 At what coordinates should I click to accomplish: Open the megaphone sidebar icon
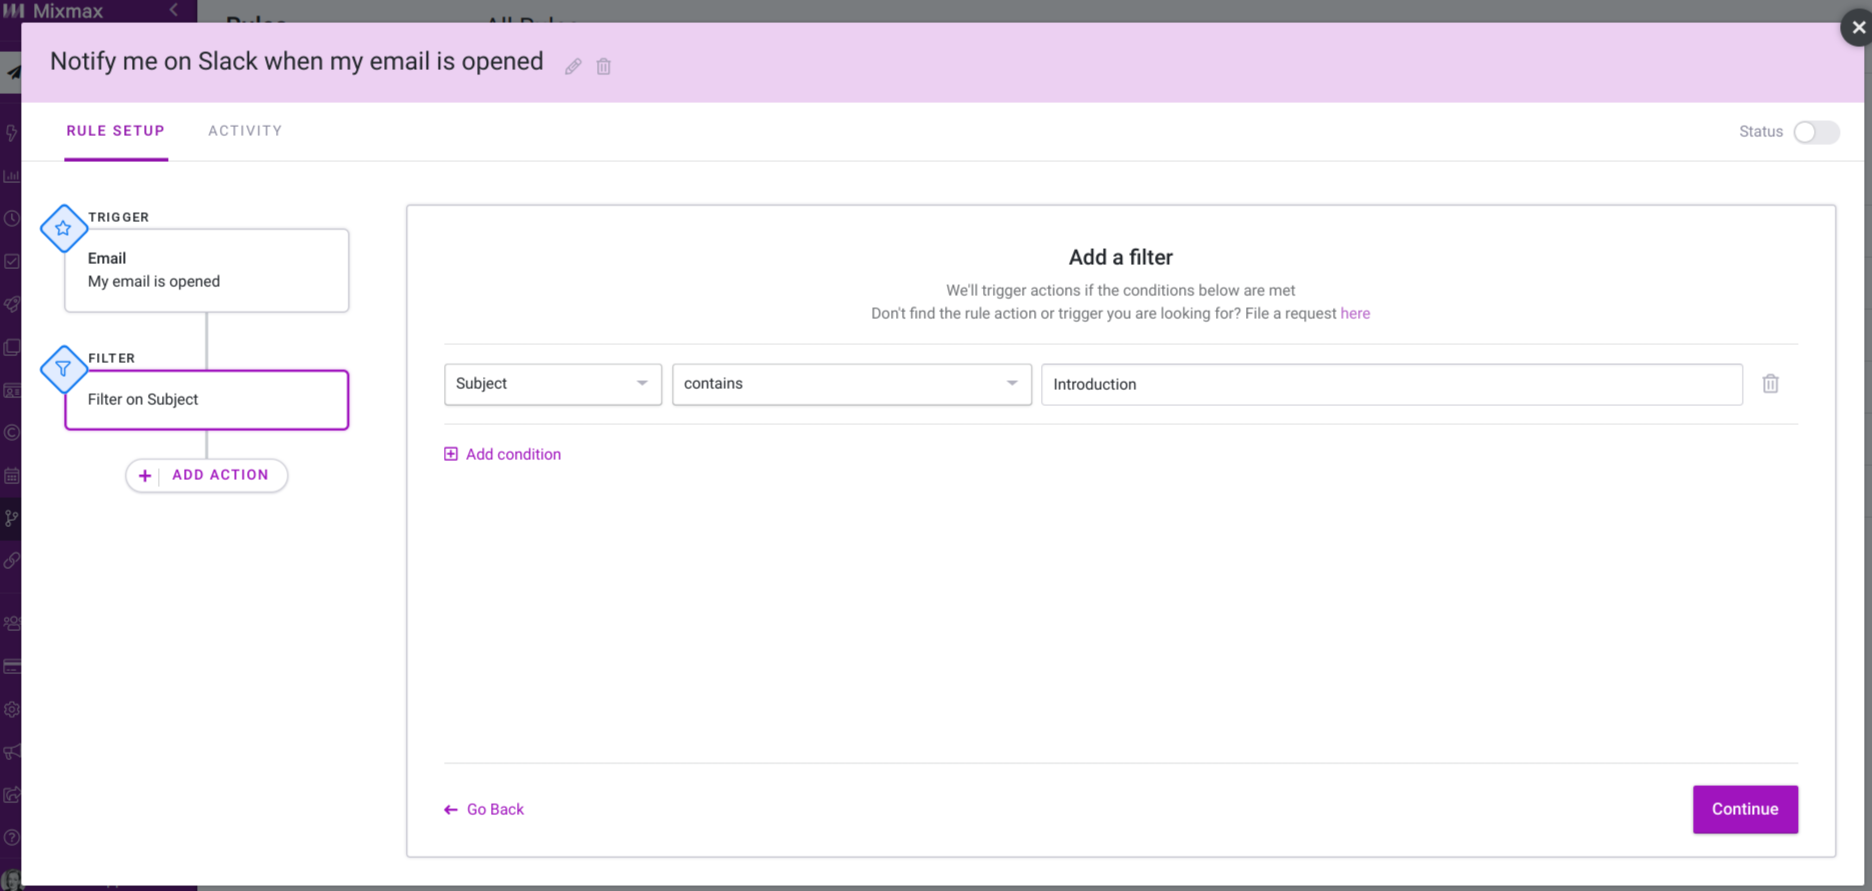(x=12, y=752)
